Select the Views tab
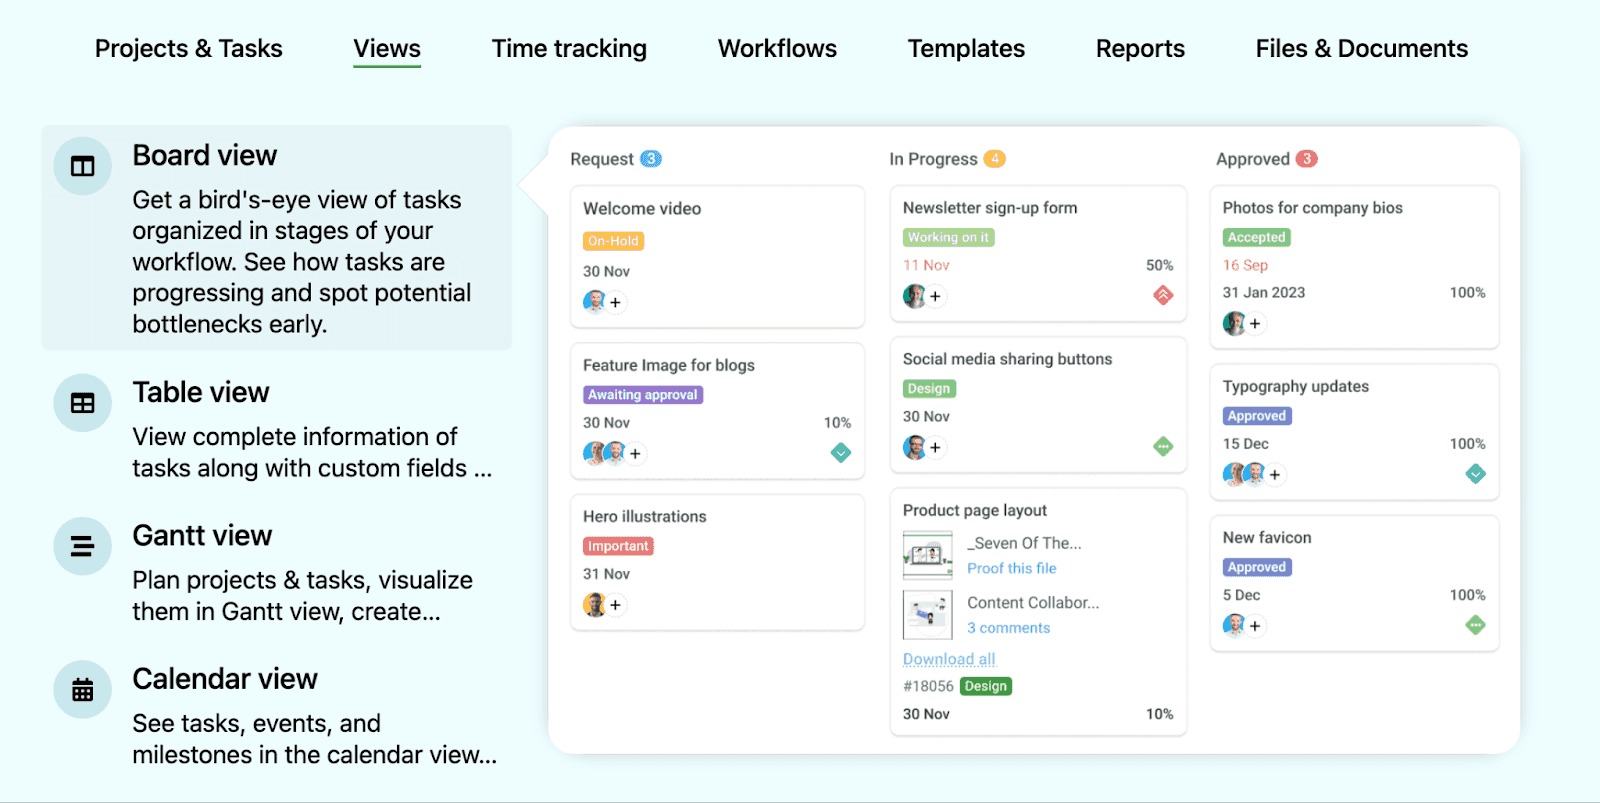This screenshot has height=803, width=1600. click(387, 48)
